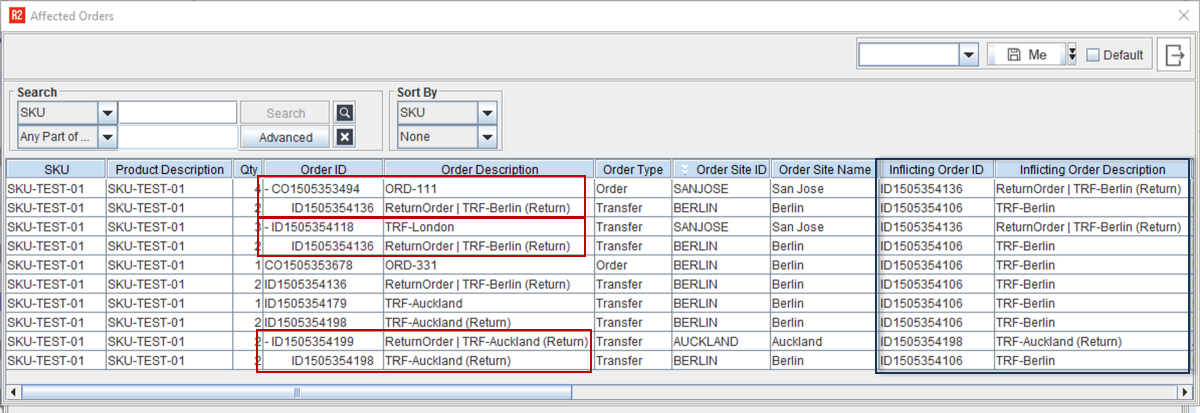This screenshot has height=413, width=1200.
Task: Collapse the CO1505353494 order row
Action: point(267,189)
